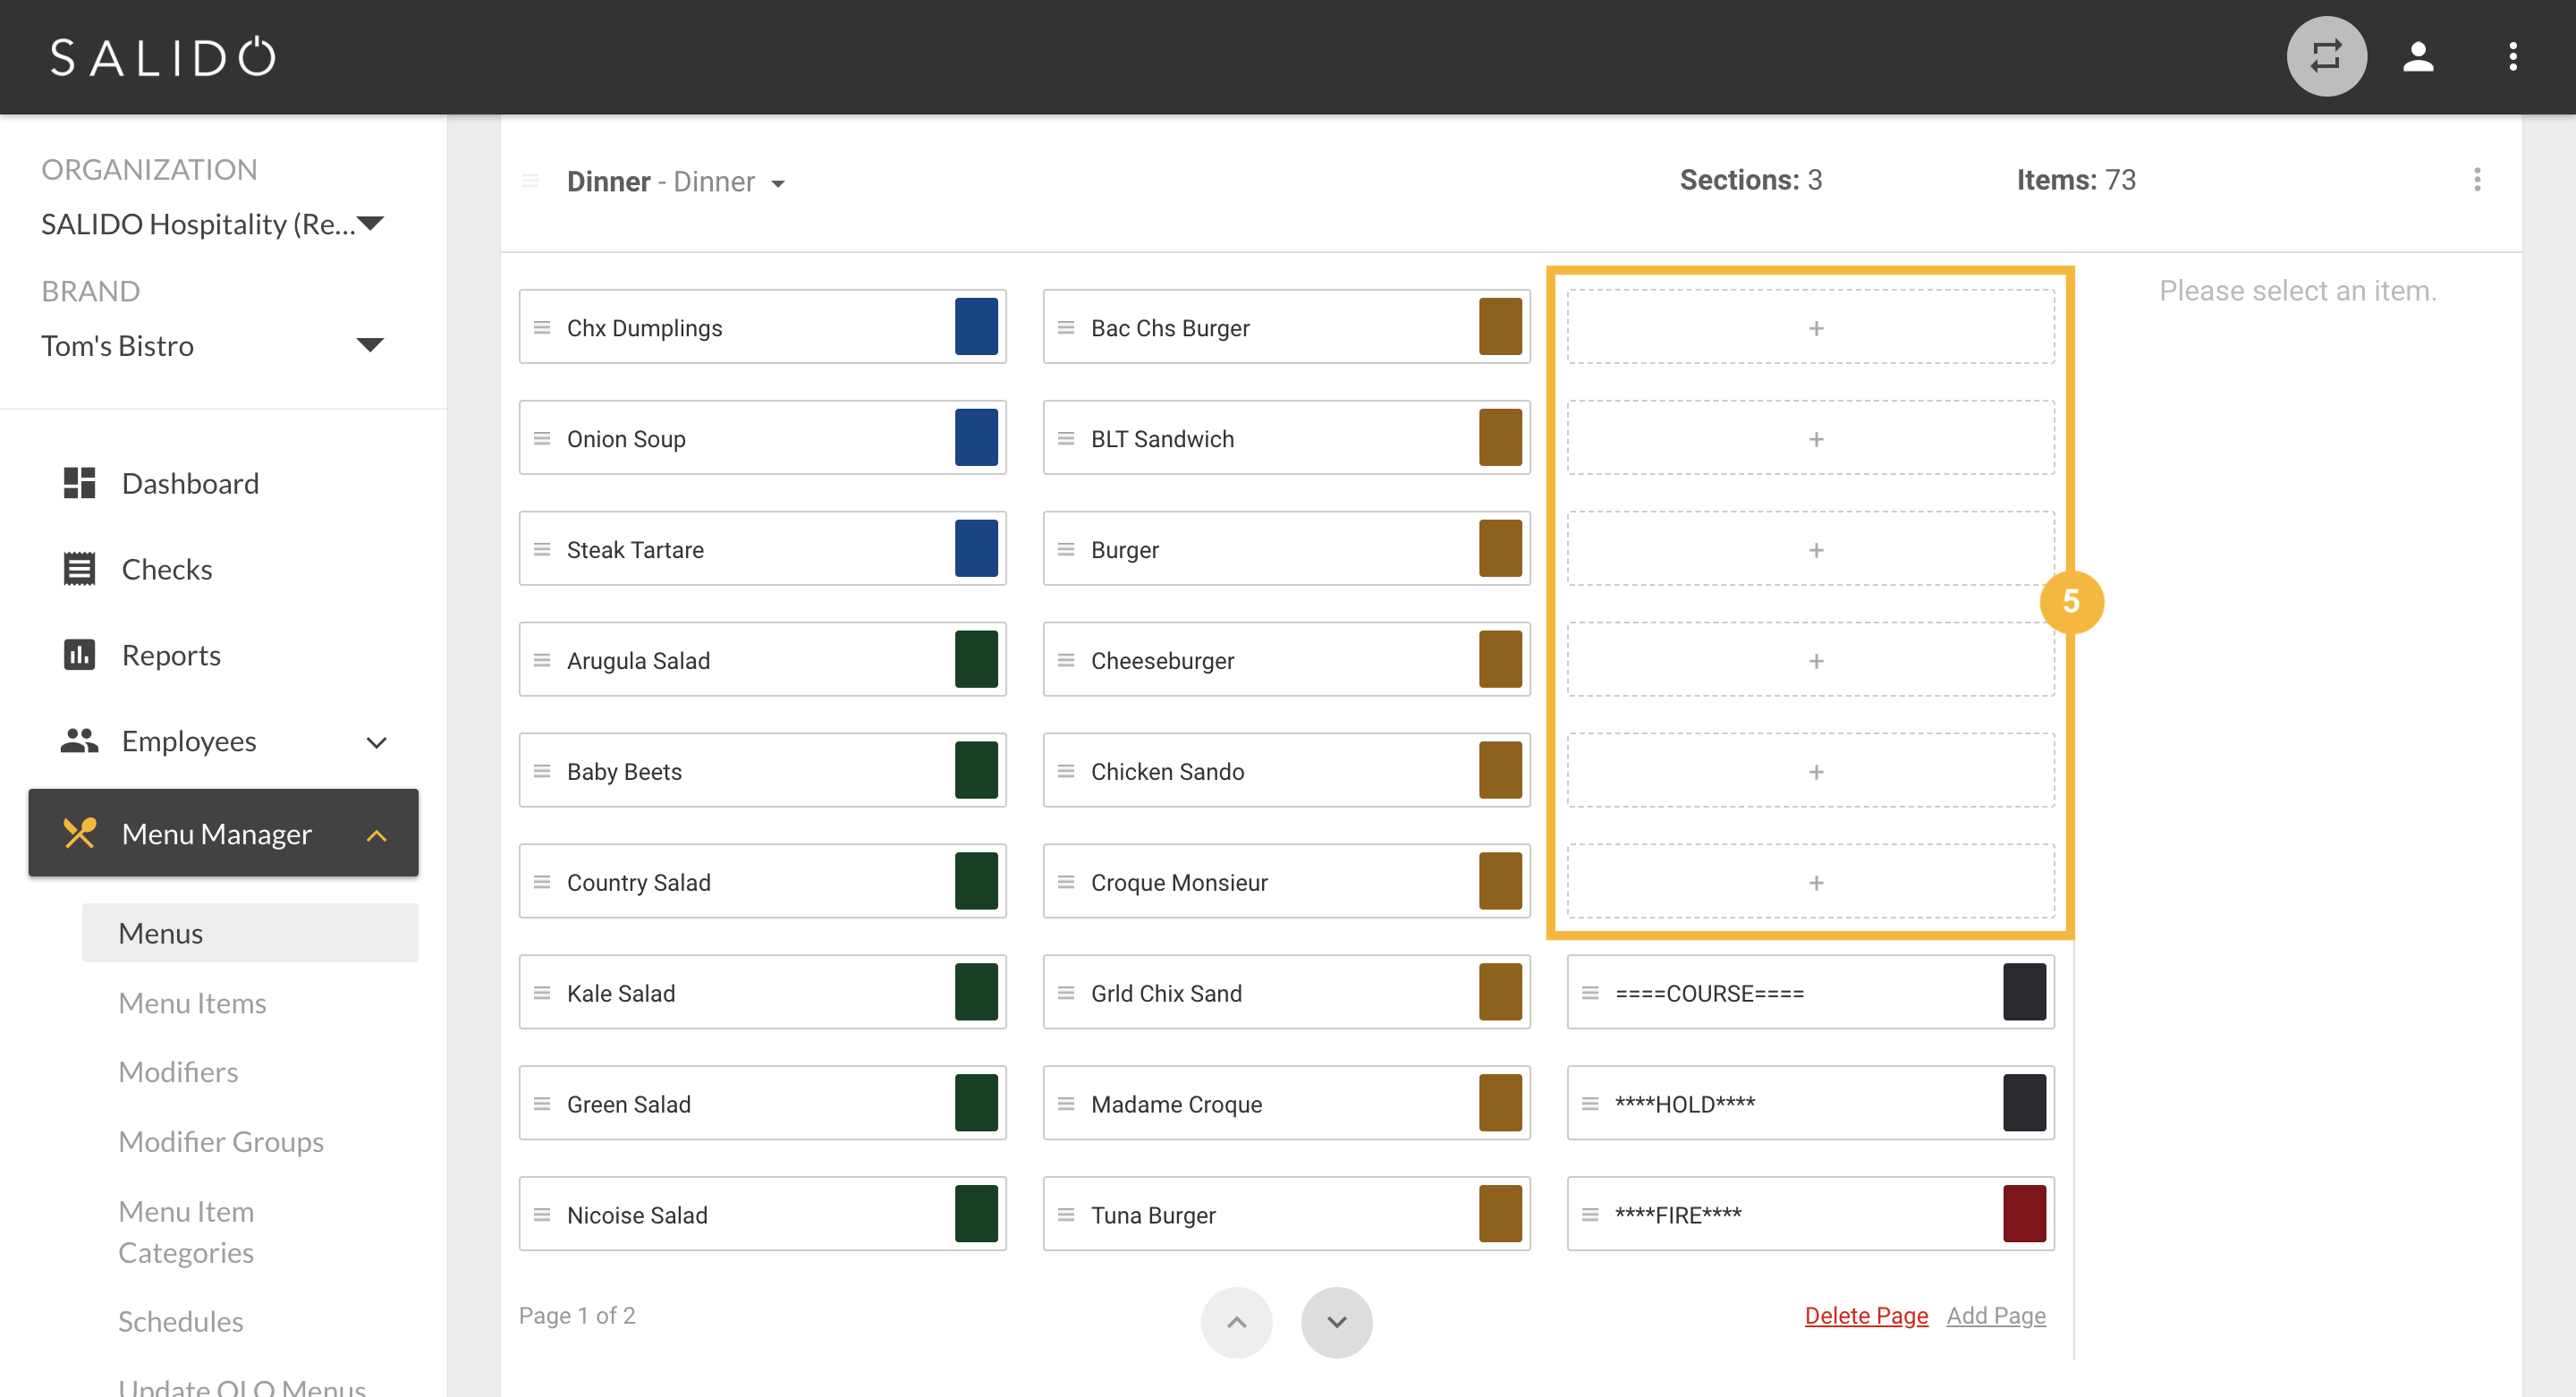Open Dinner menu three-dot options
2576x1397 pixels.
pos(2476,180)
